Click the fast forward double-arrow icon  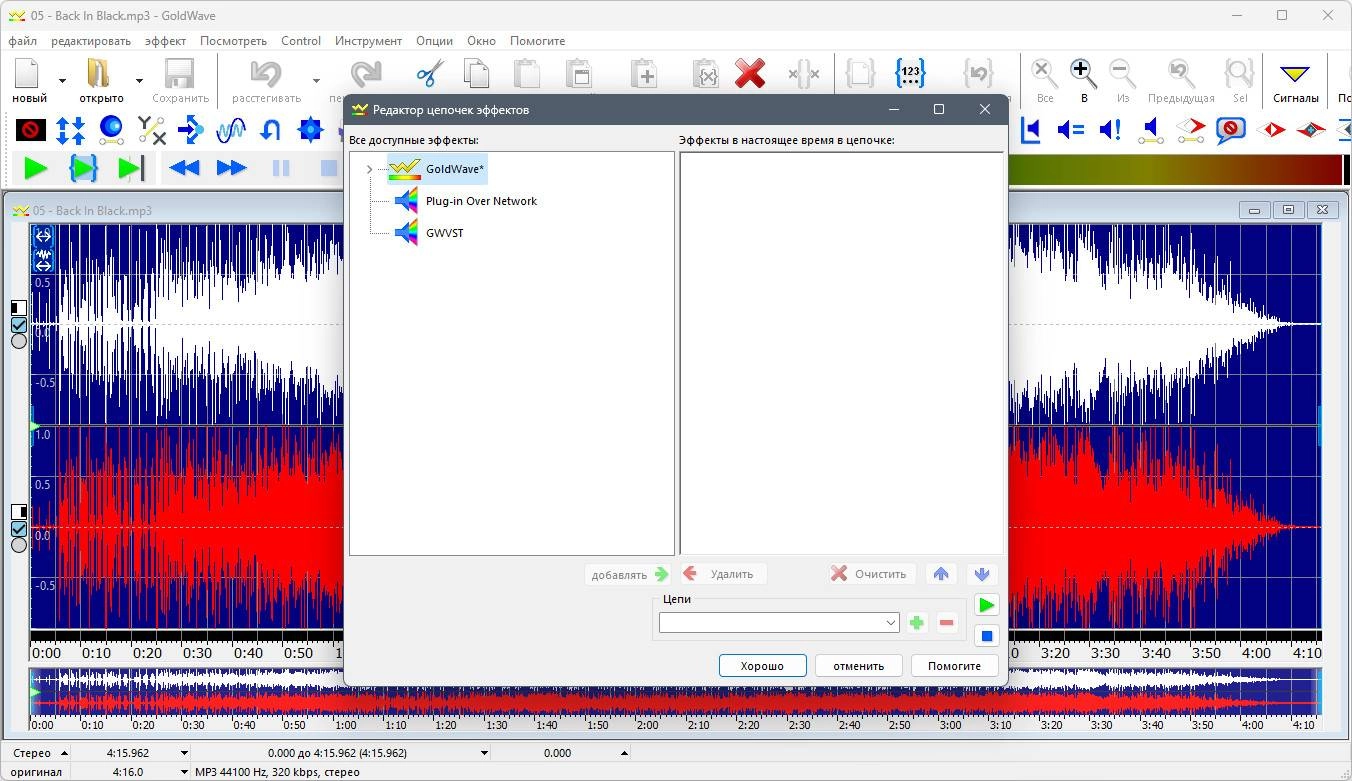pyautogui.click(x=231, y=168)
